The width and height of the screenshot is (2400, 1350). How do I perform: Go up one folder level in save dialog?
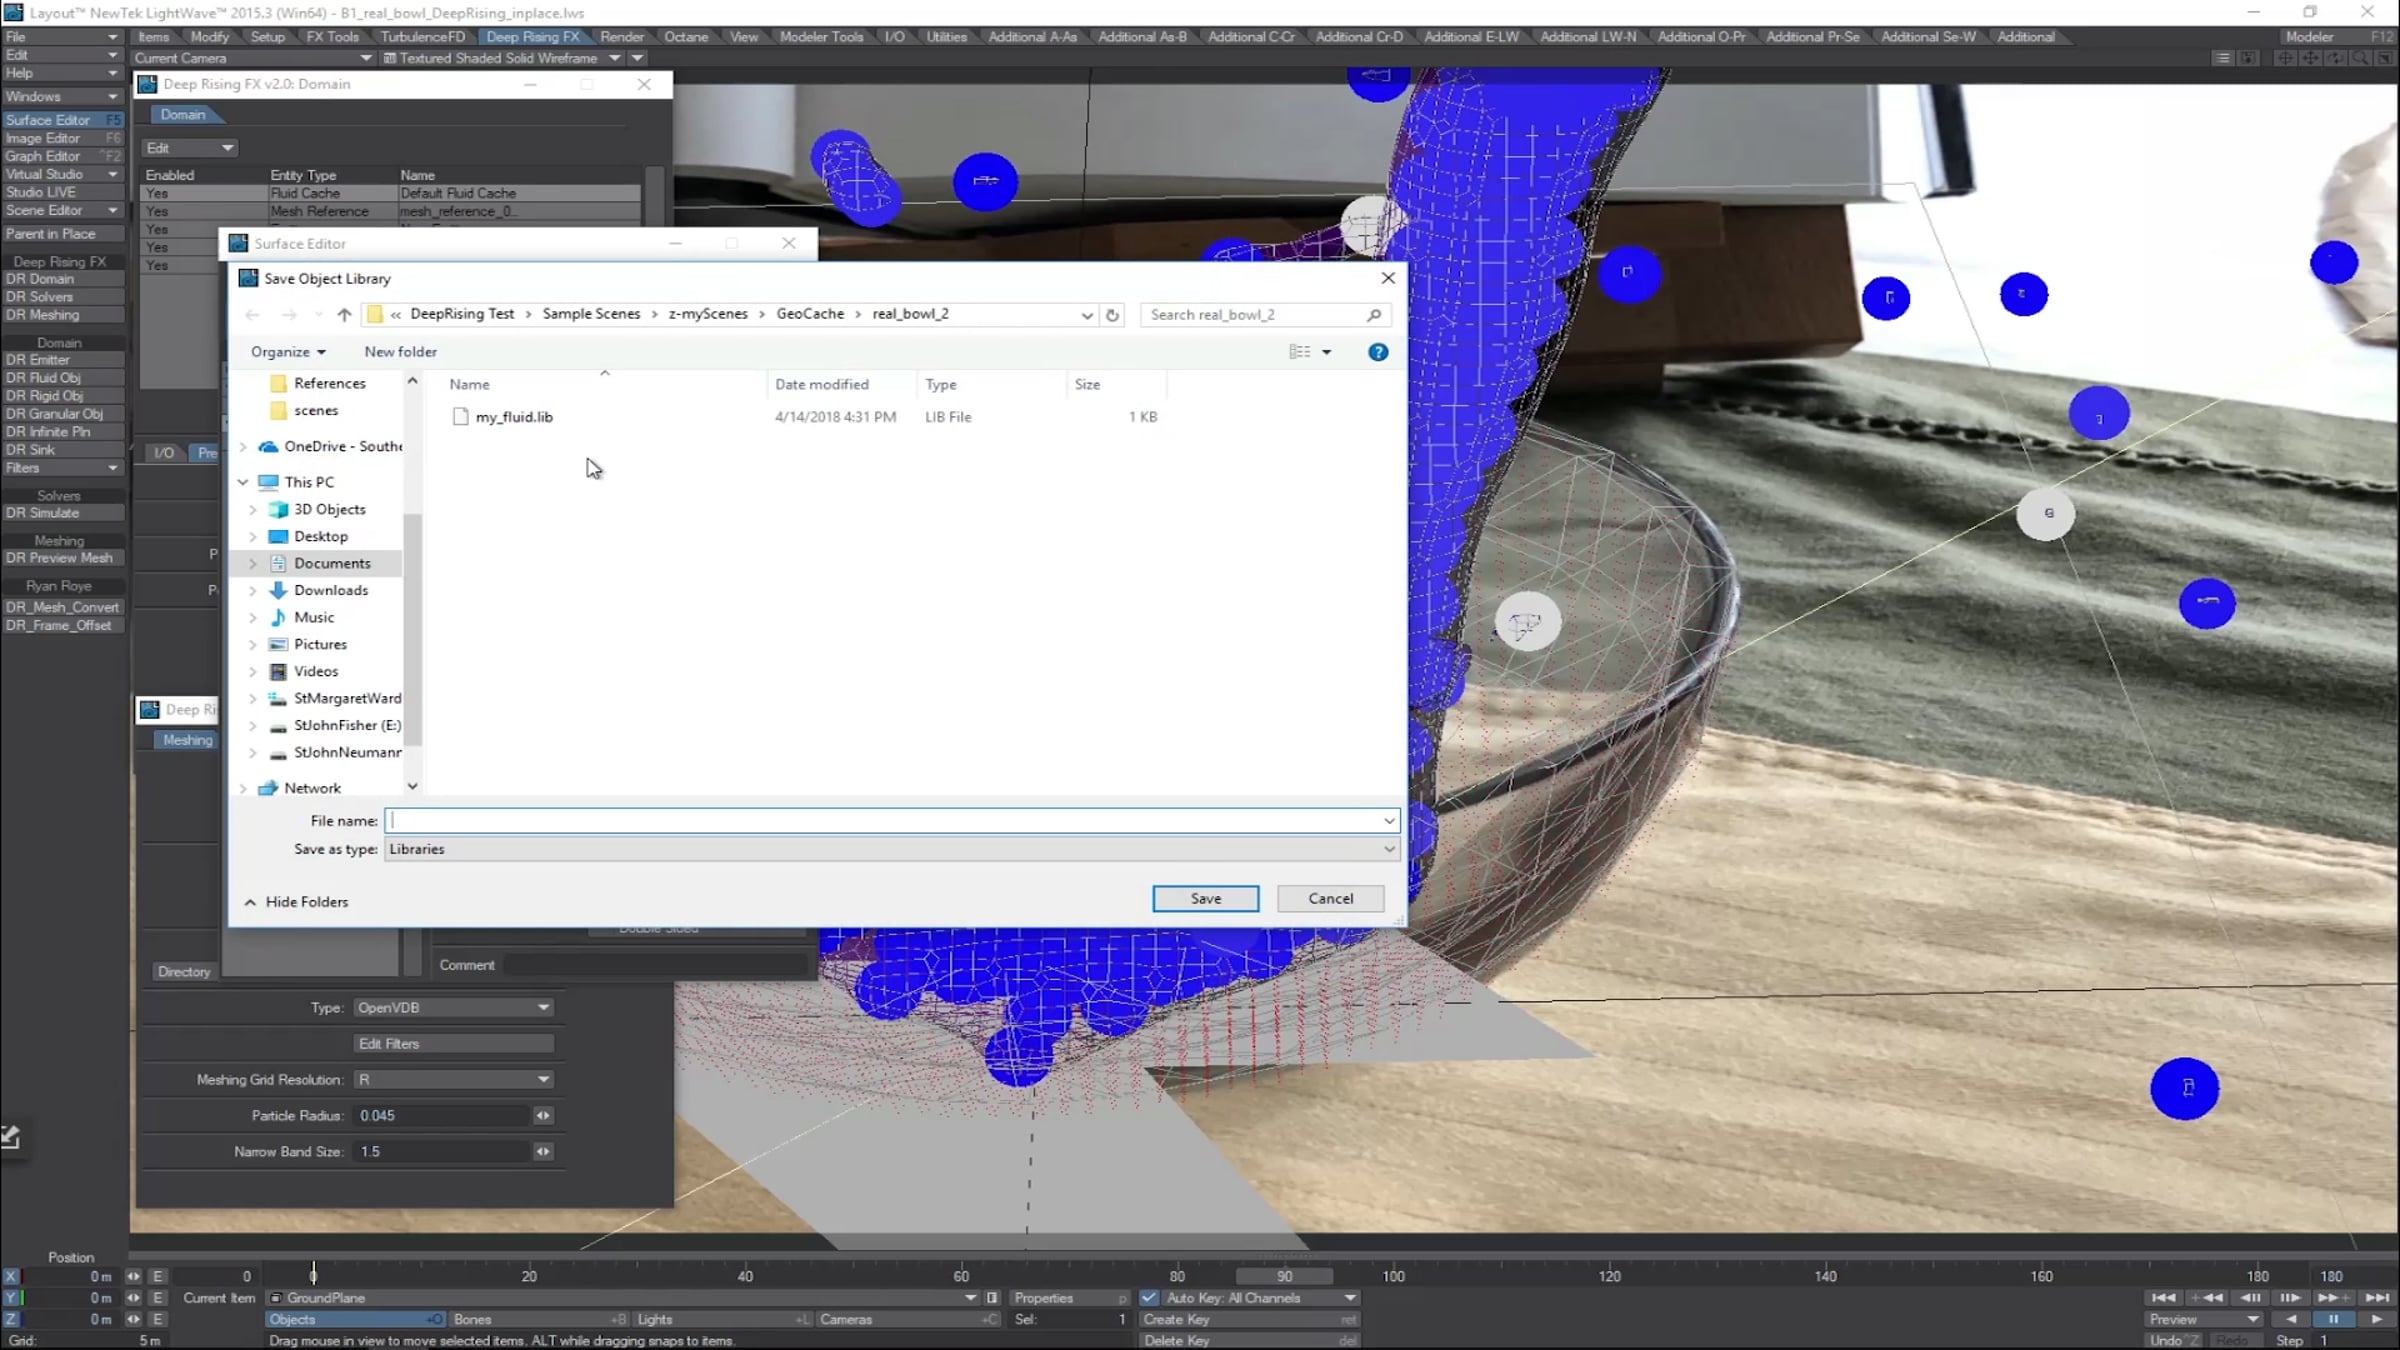click(344, 315)
